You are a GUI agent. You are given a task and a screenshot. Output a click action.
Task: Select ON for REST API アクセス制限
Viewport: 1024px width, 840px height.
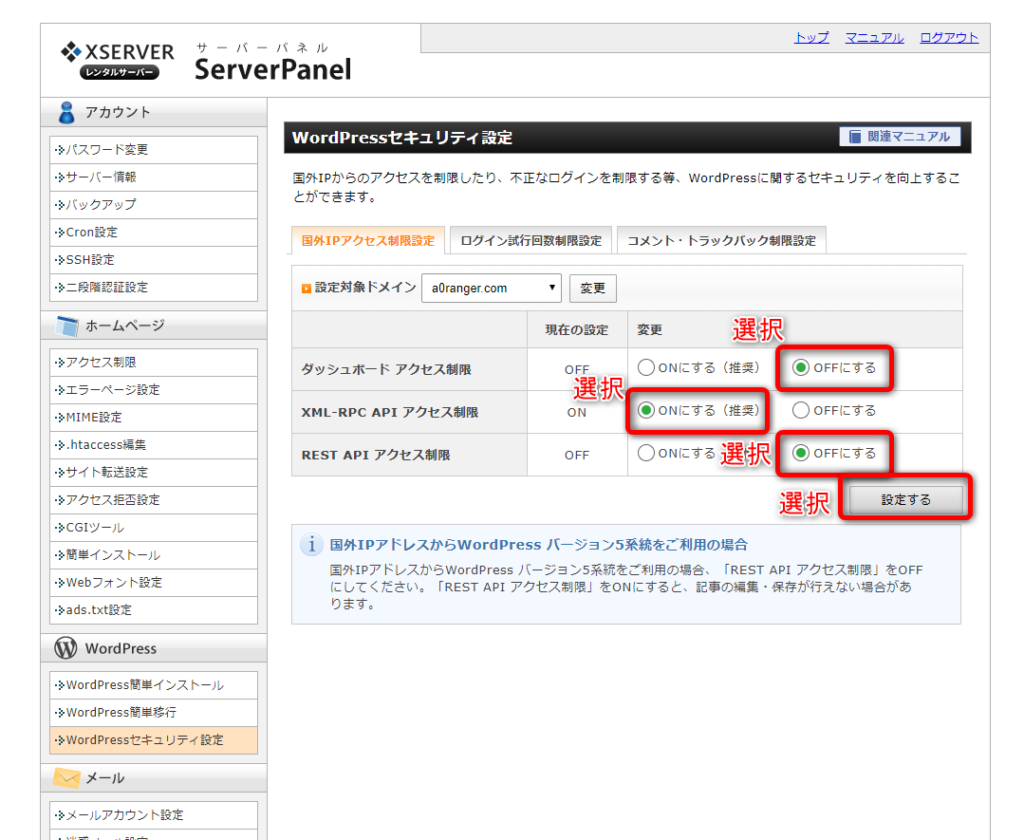(646, 453)
